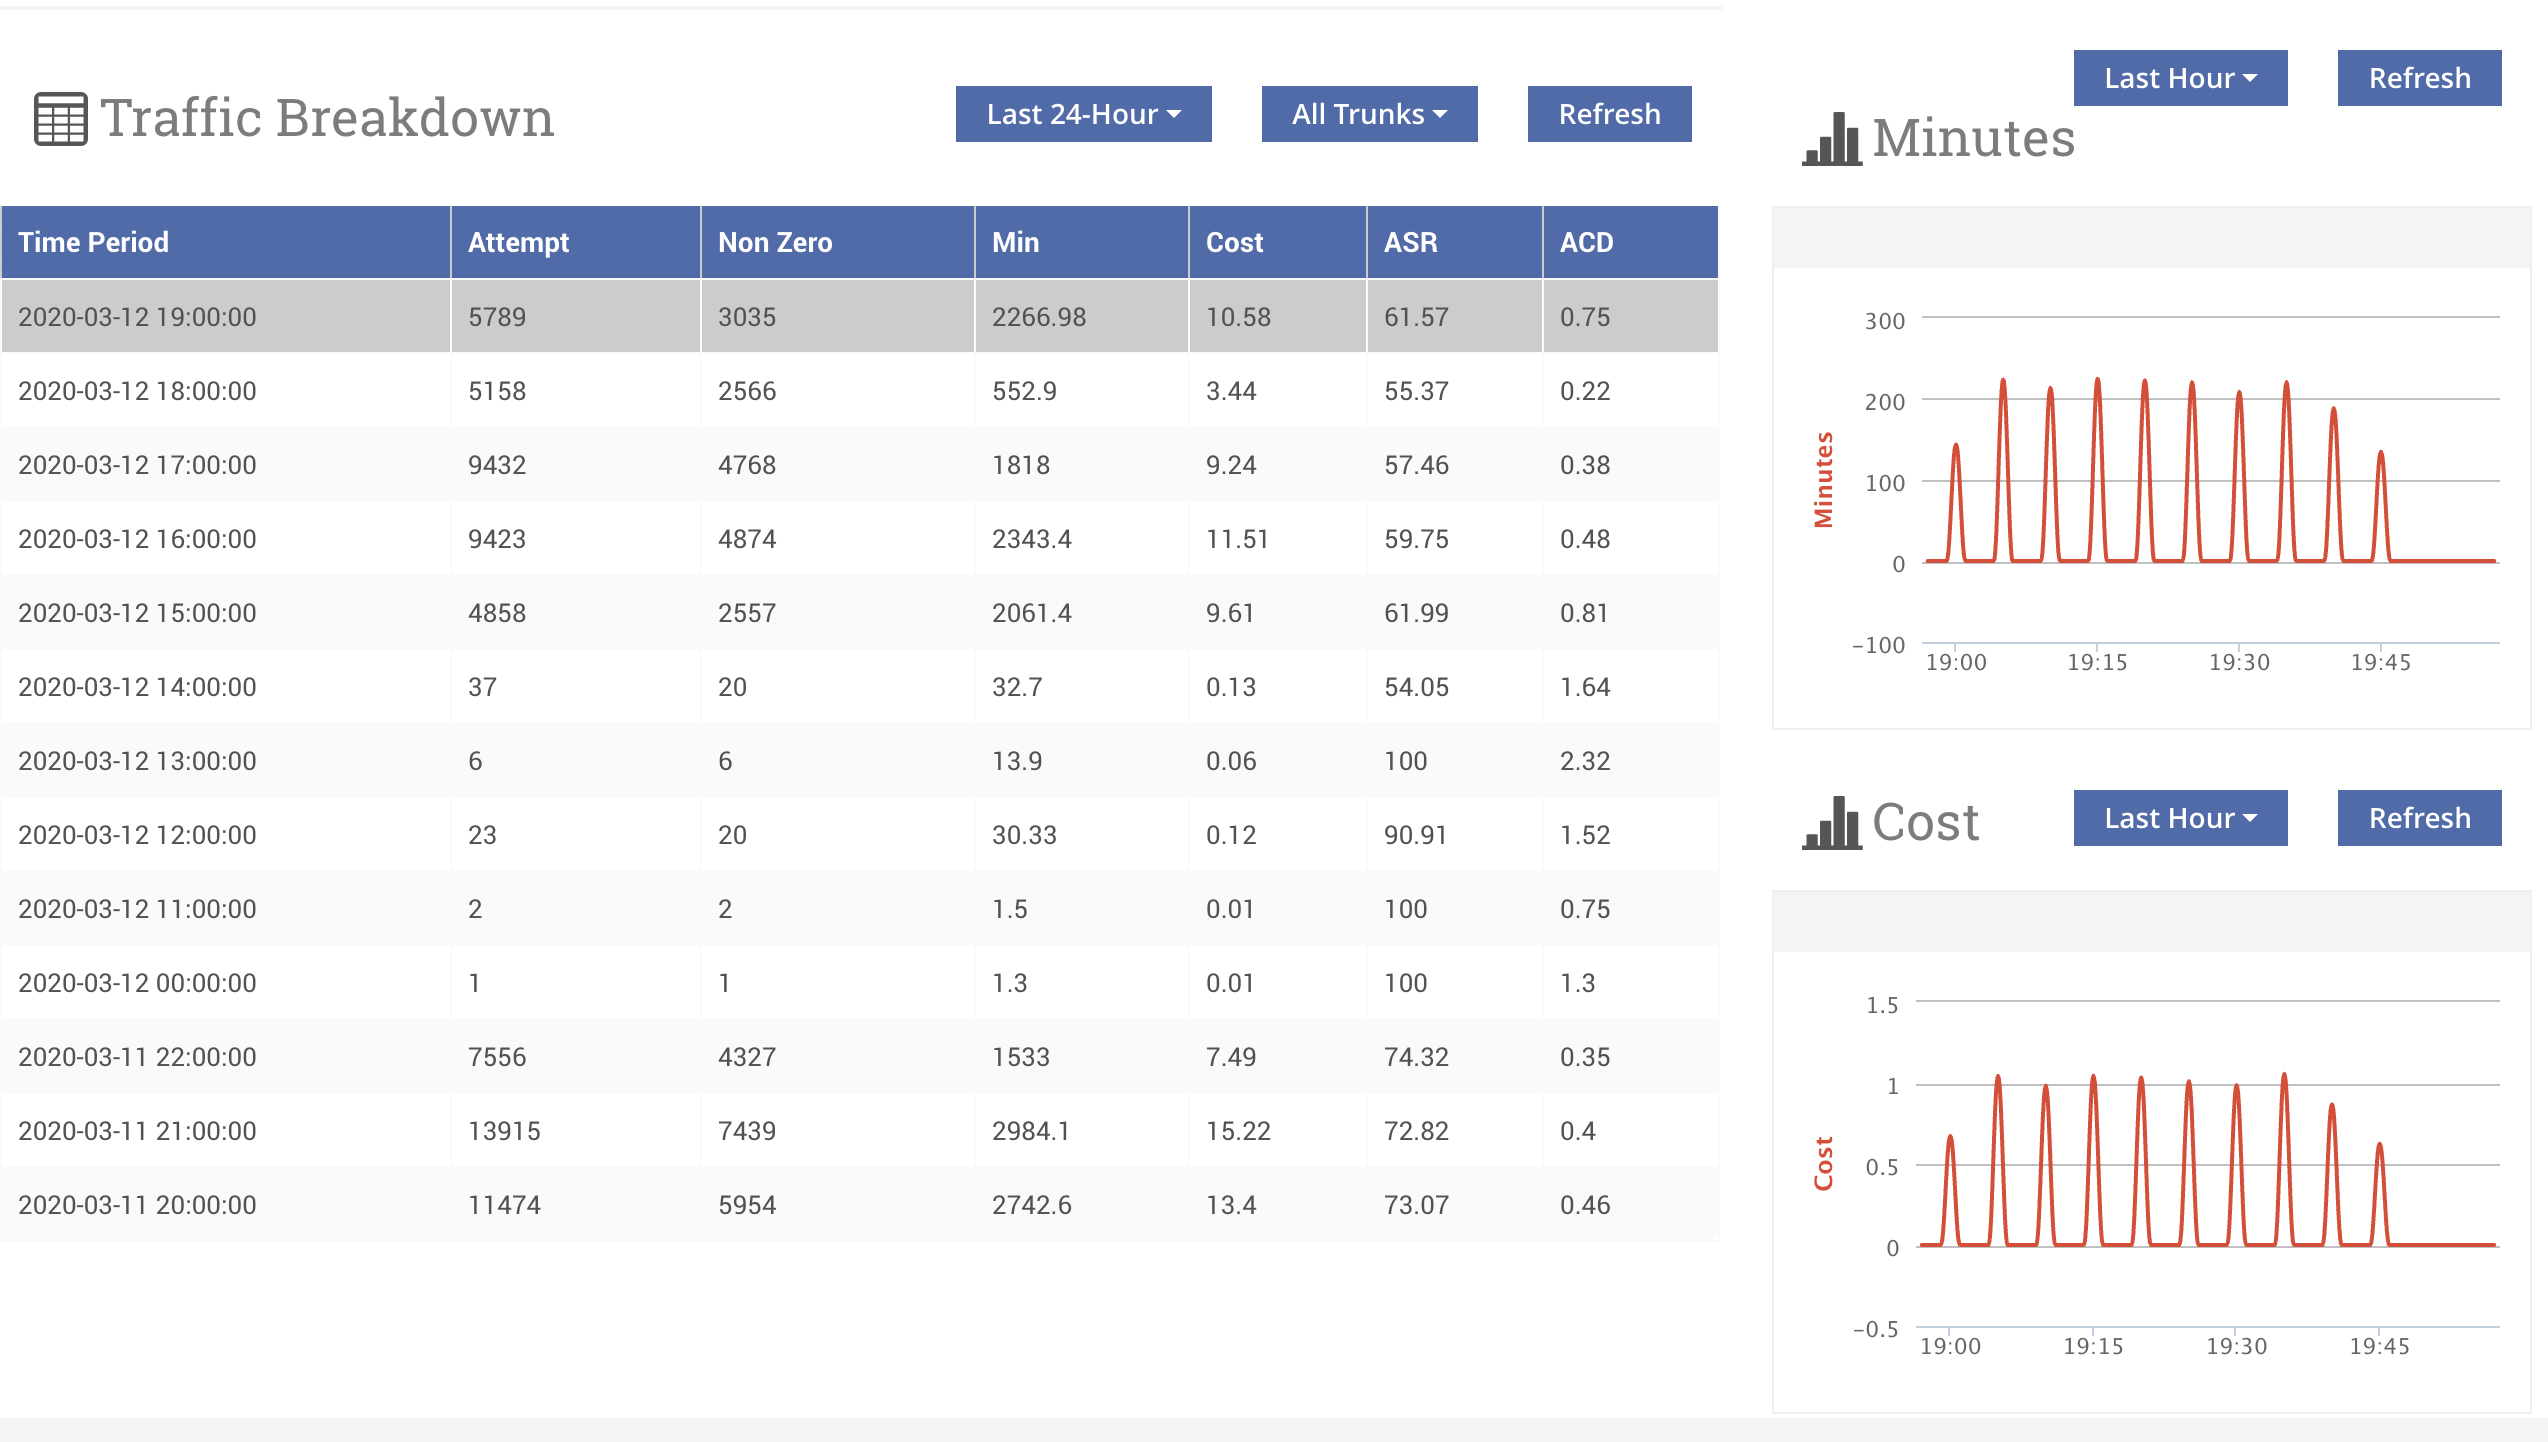
Task: Expand the All Trunks dropdown
Action: coord(1368,114)
